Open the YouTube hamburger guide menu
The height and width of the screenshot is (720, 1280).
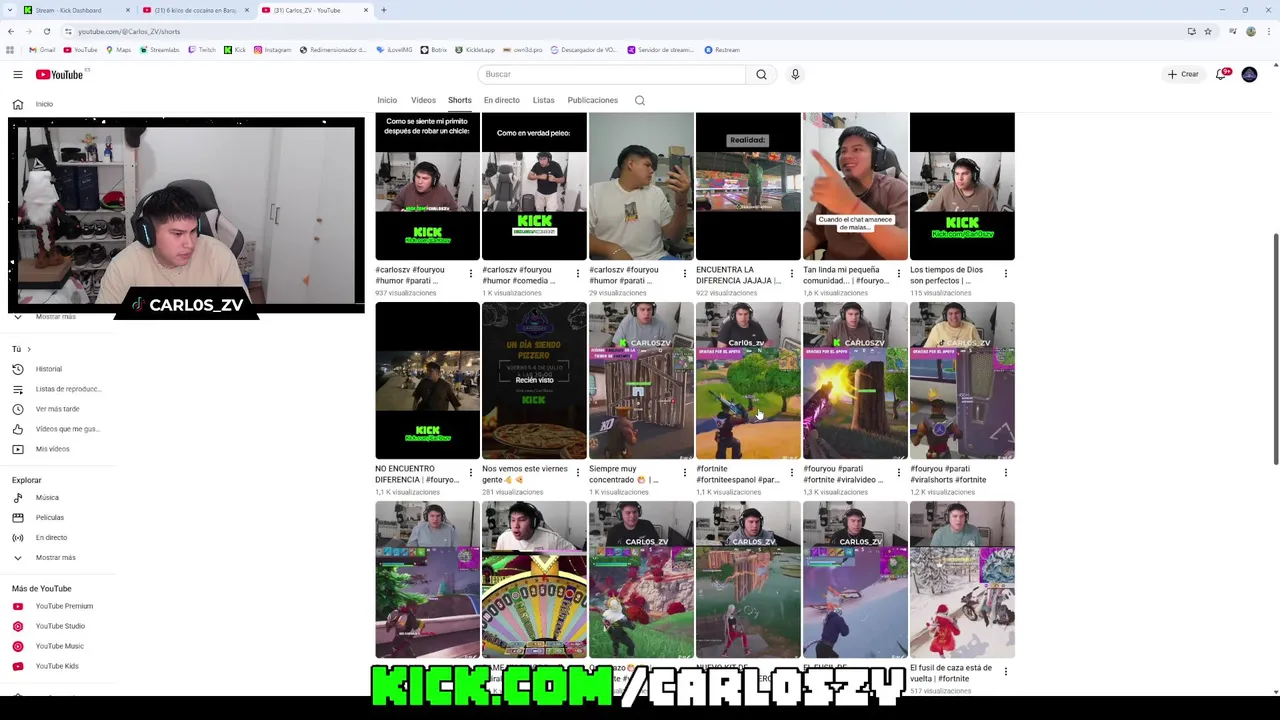(17, 74)
